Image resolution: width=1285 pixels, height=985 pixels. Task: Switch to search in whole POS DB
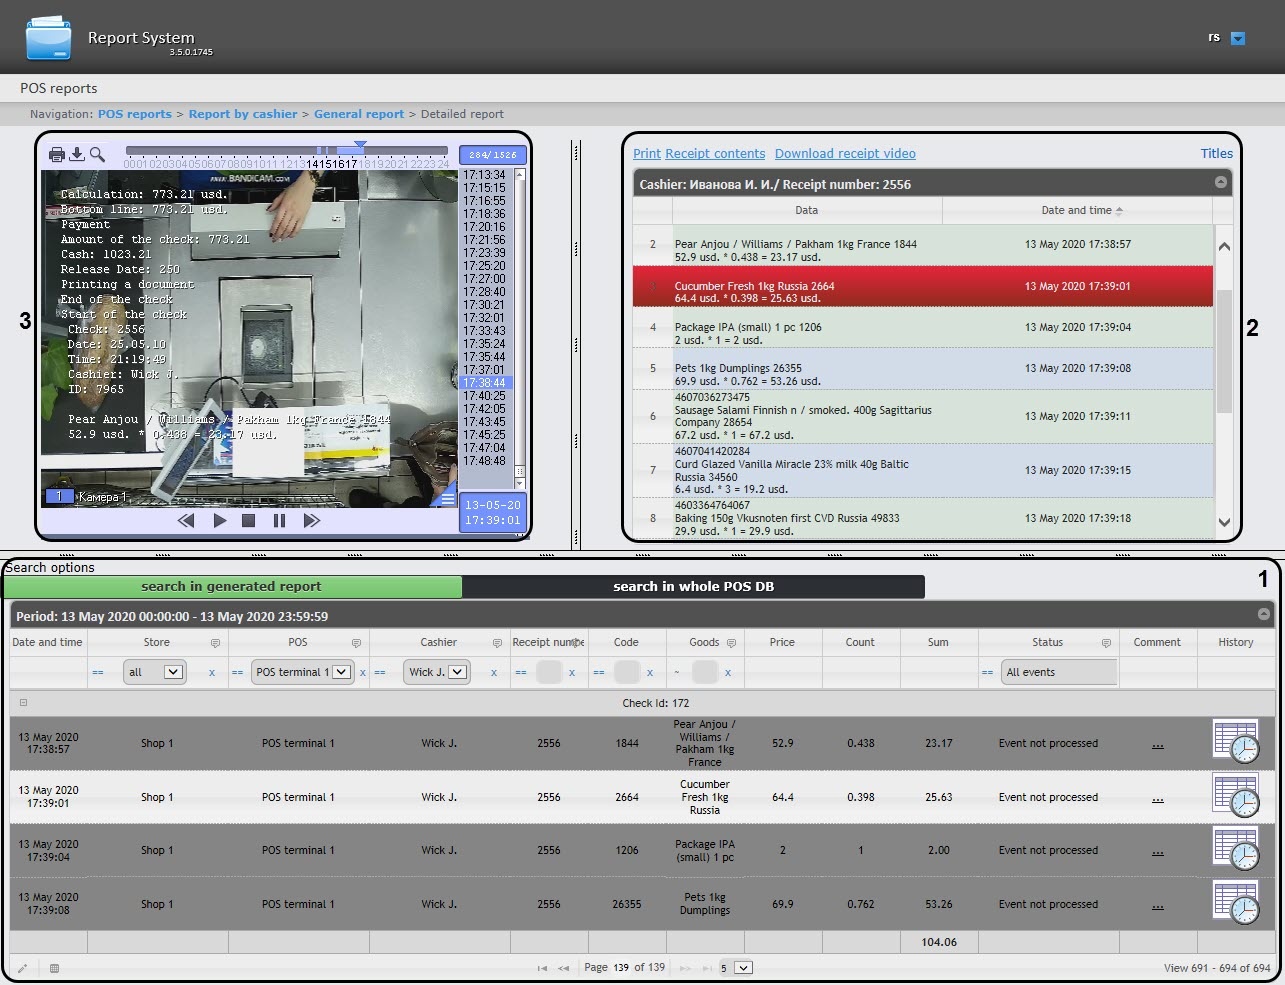(693, 587)
